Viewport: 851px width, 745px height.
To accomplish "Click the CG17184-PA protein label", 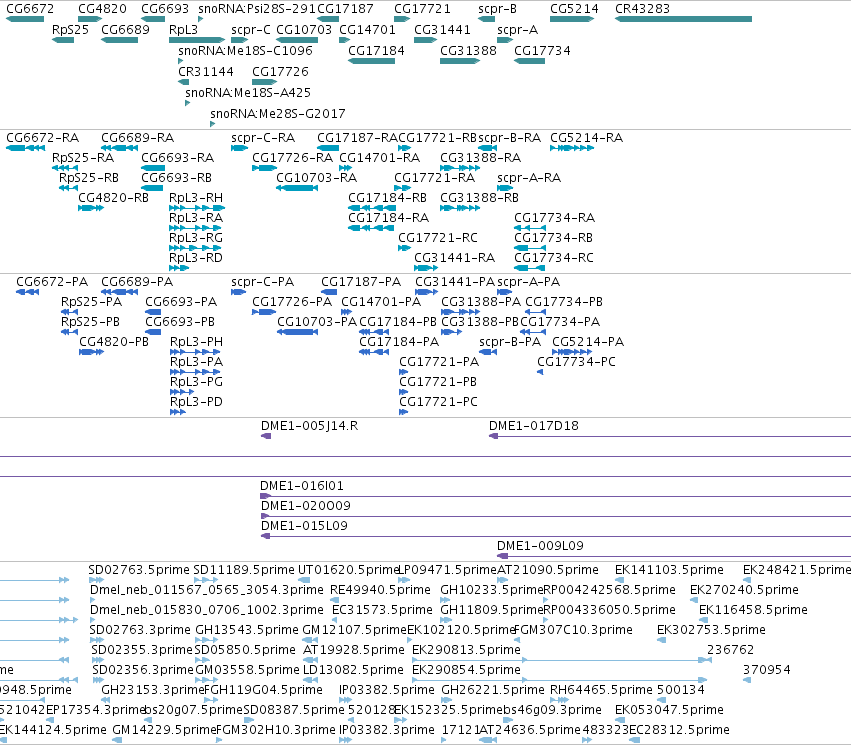I will coord(399,342).
